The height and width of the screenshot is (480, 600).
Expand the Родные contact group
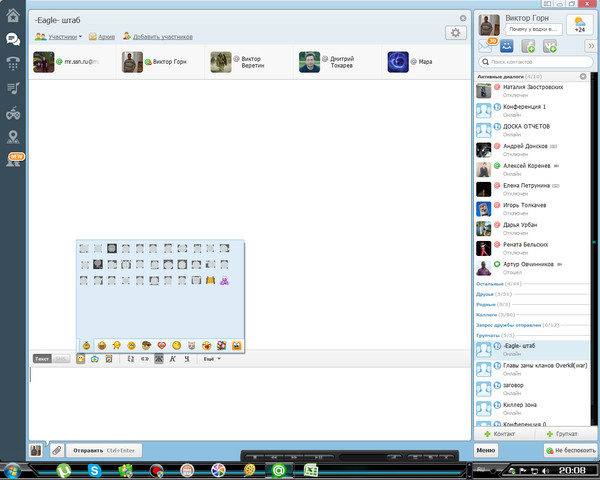coord(486,305)
